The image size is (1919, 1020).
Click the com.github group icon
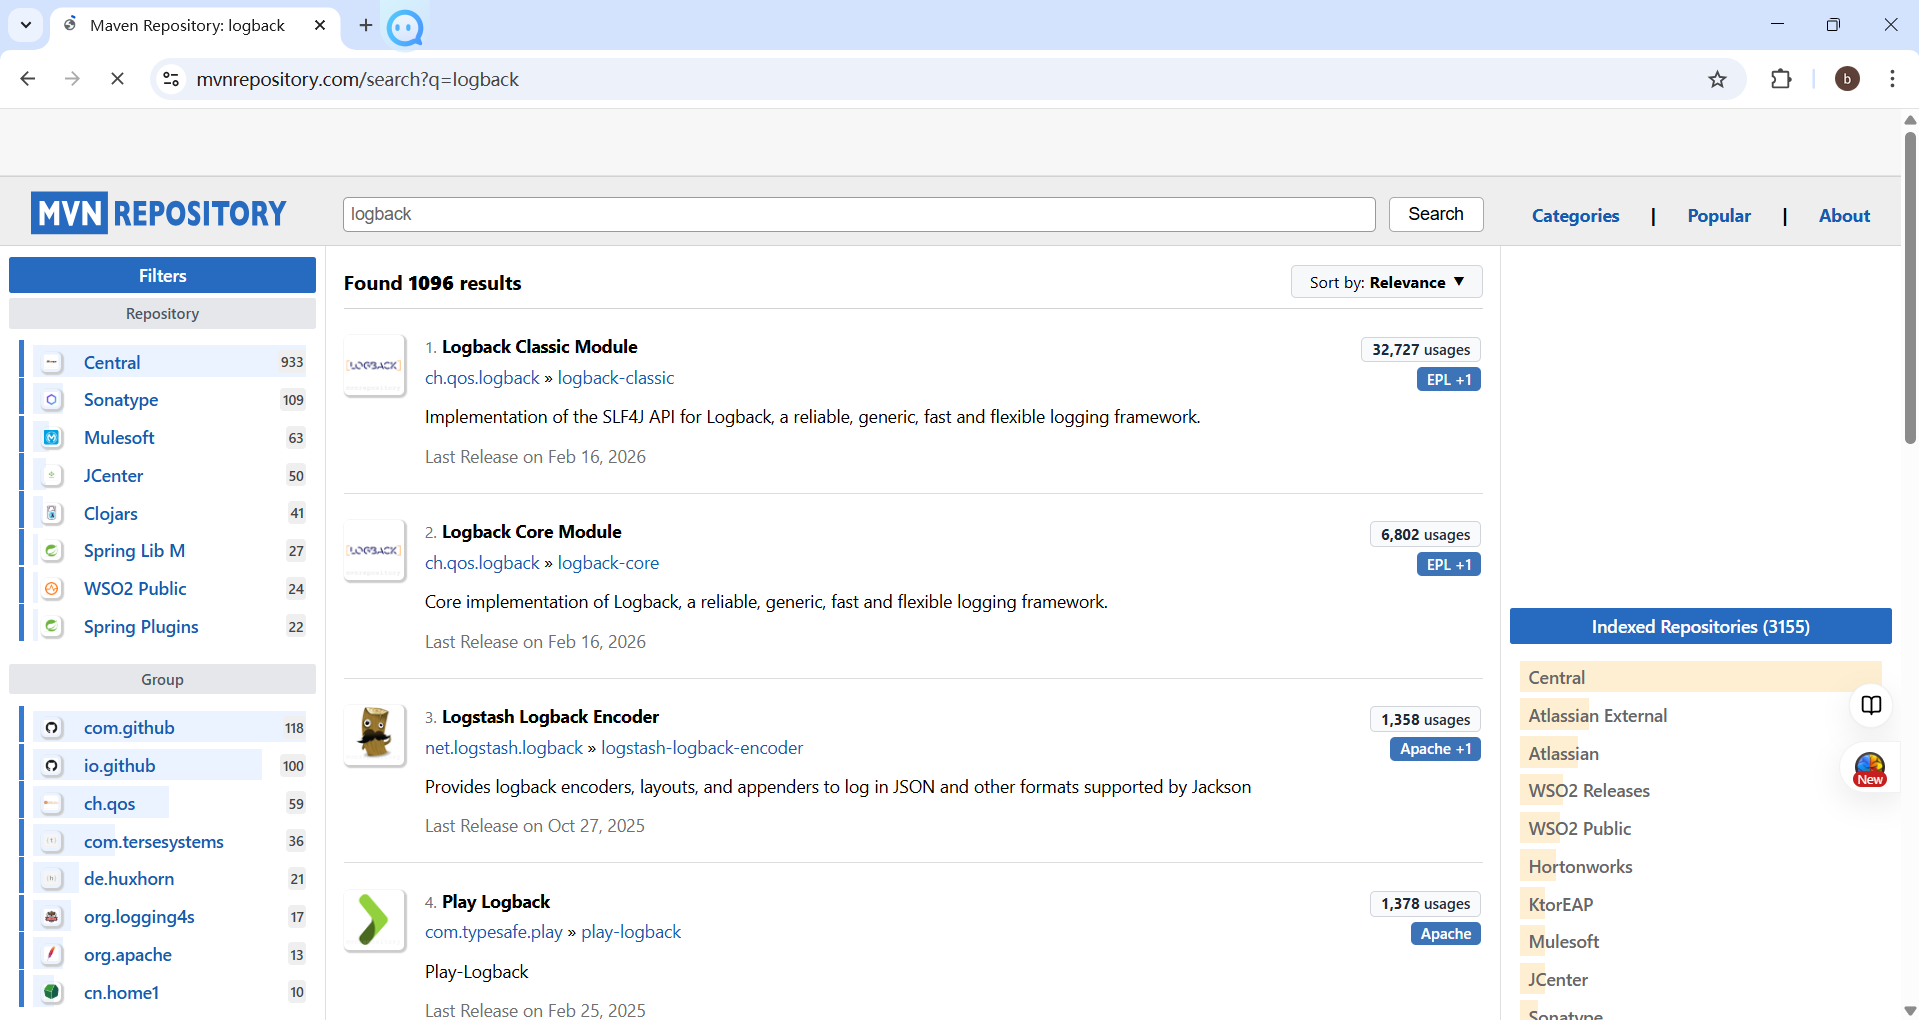(52, 728)
